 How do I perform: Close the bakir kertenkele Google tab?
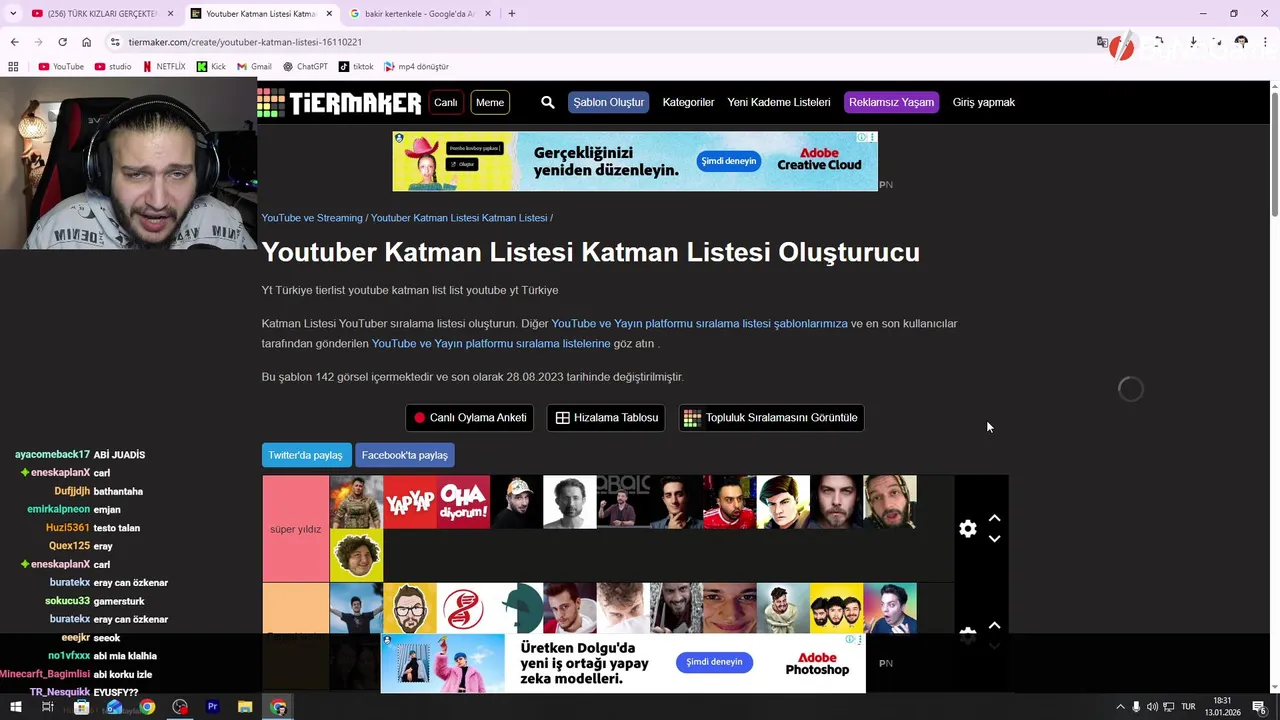488,14
